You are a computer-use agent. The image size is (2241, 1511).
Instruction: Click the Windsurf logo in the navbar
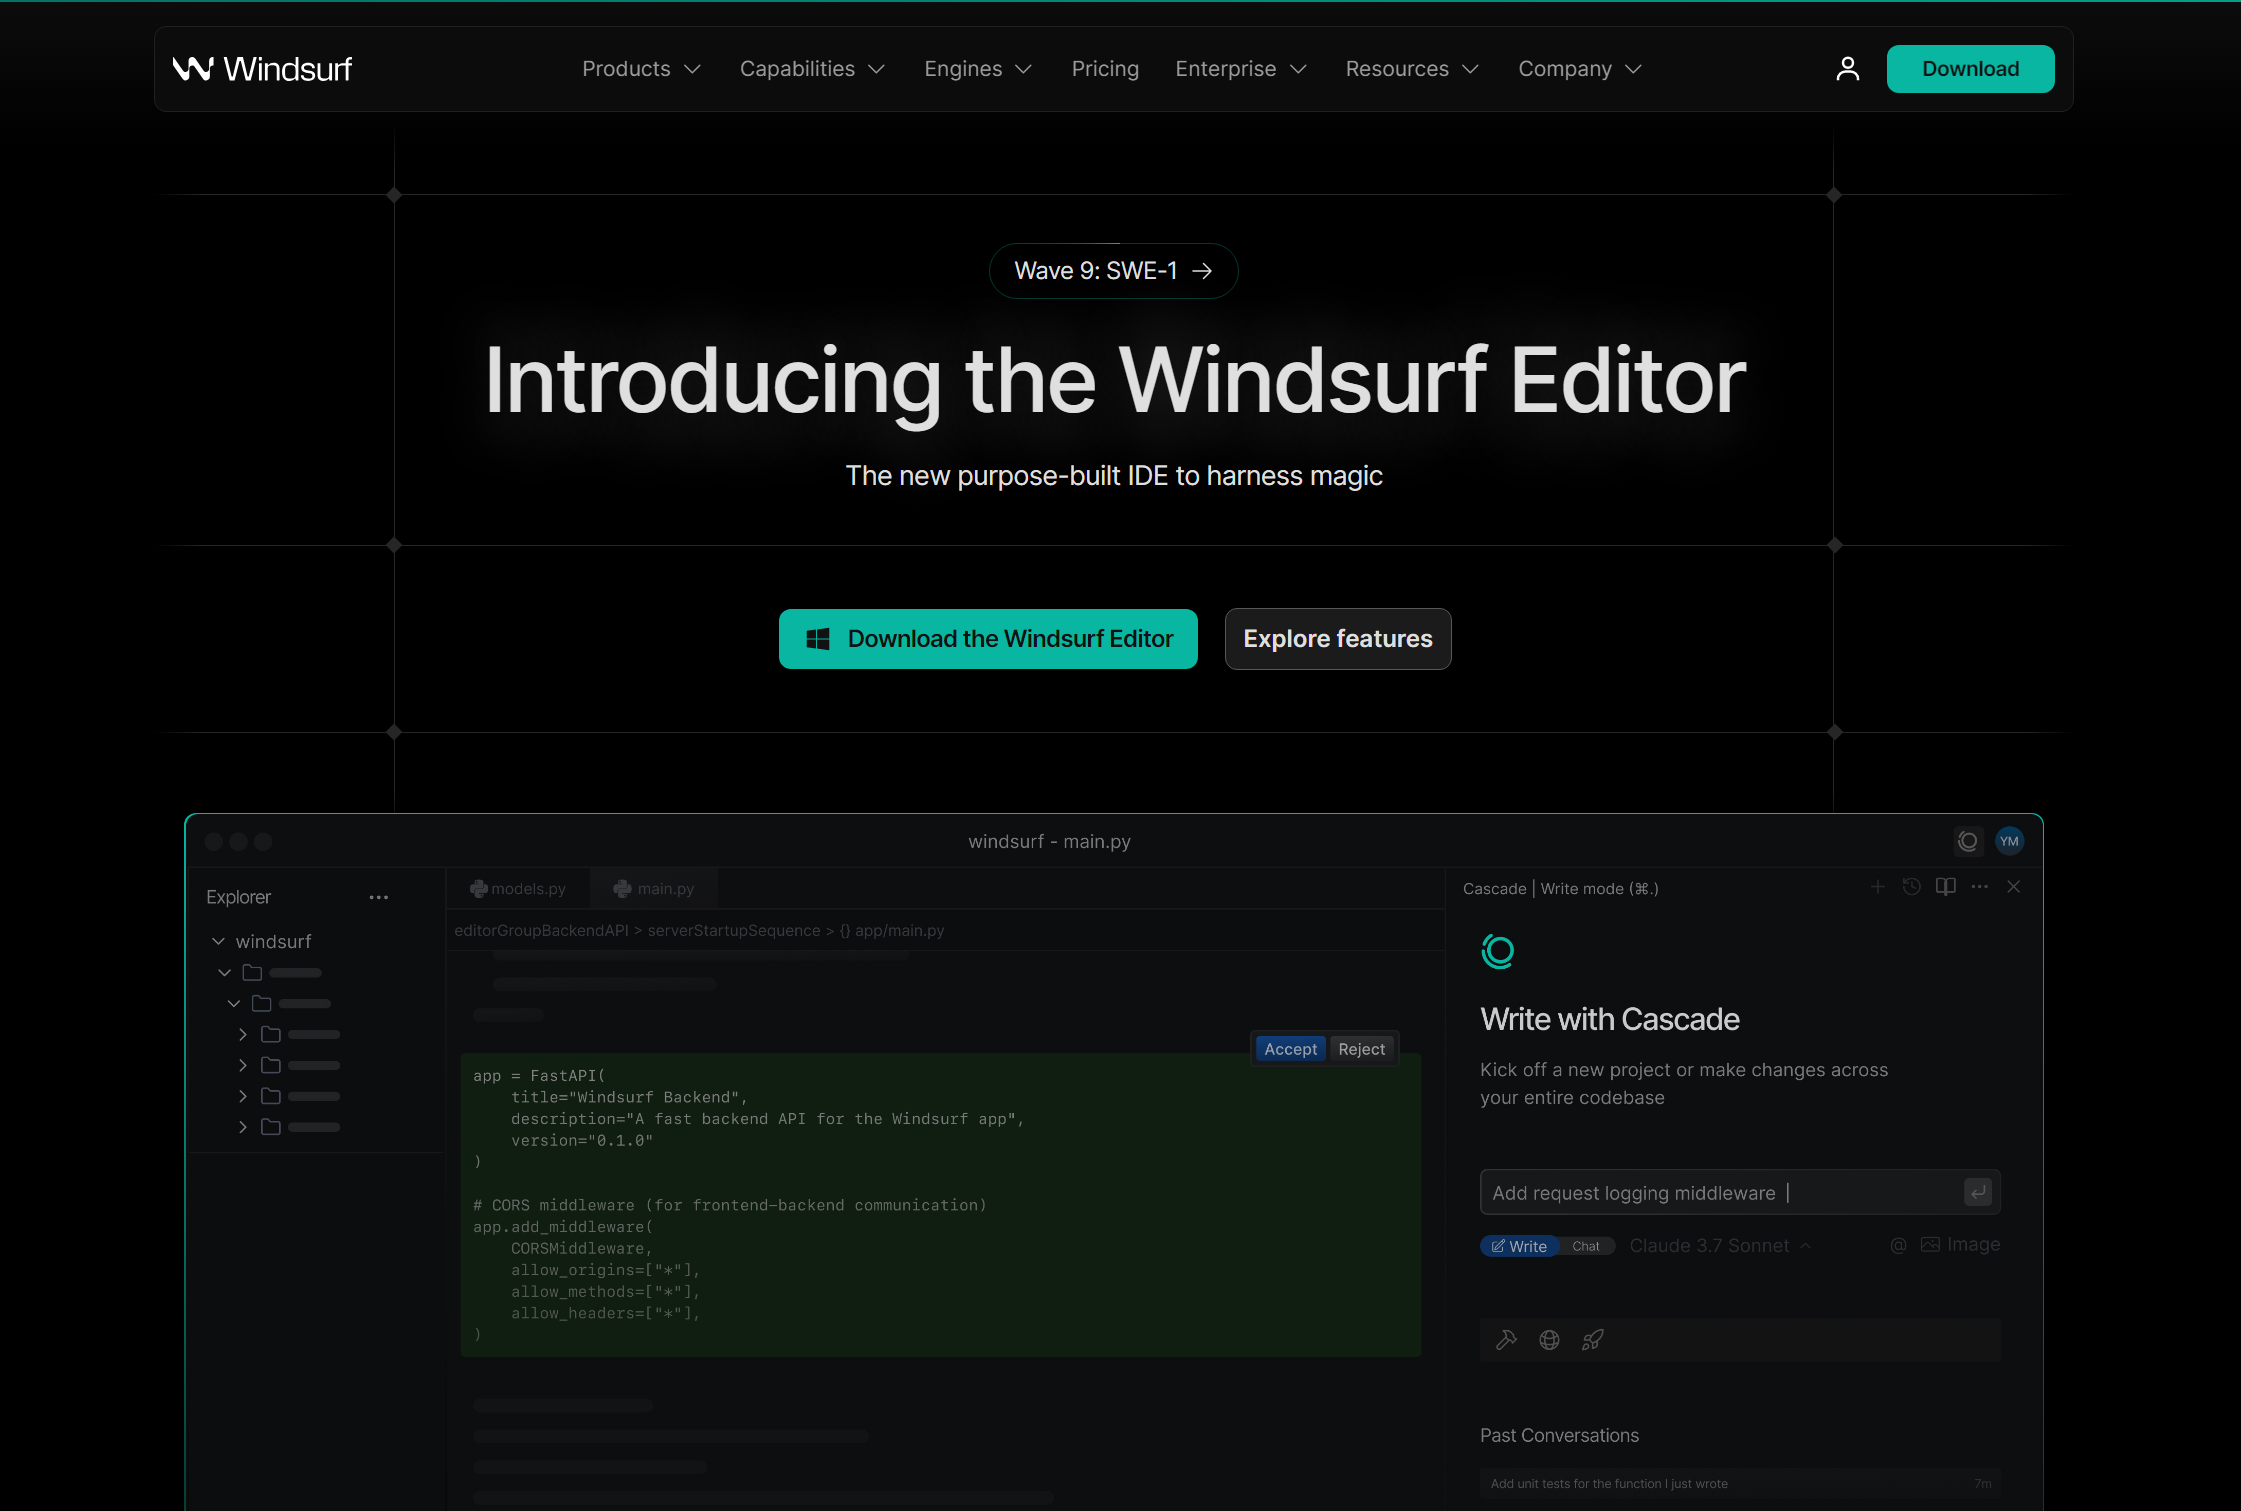(262, 69)
